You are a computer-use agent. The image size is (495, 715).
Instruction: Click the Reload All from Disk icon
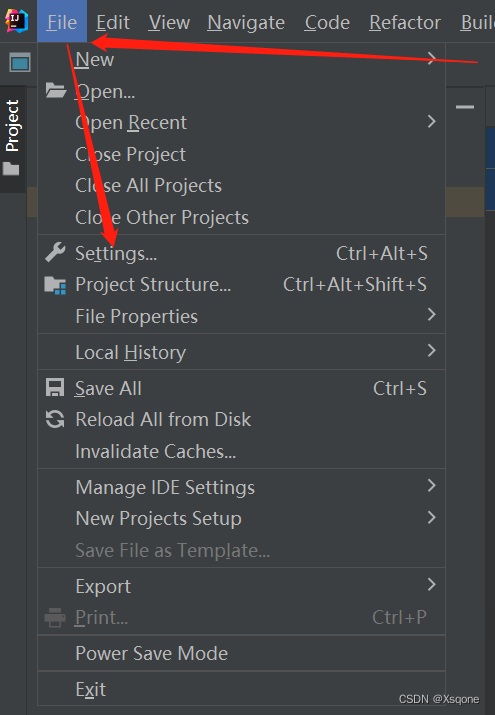point(55,420)
